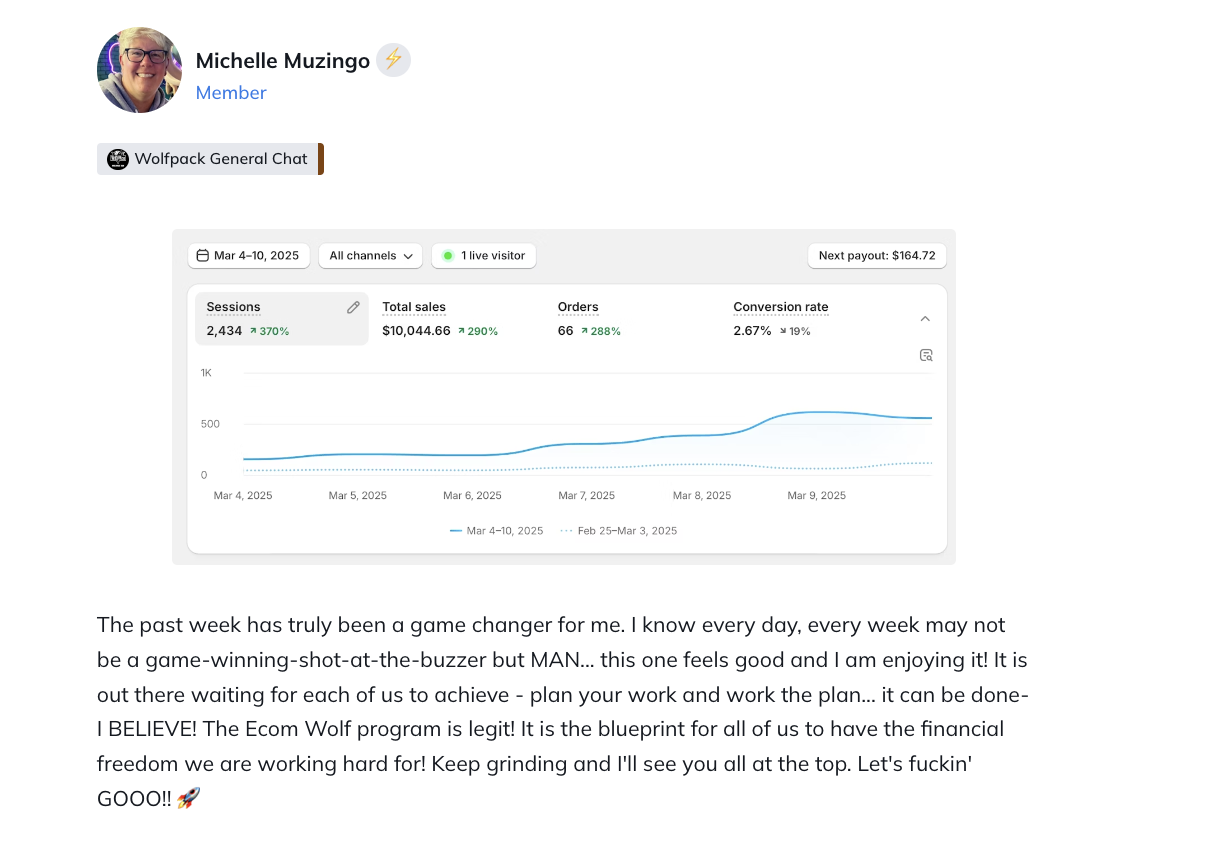Image resolution: width=1228 pixels, height=852 pixels.
Task: Click the green up arrow by 290%
Action: pos(461,331)
